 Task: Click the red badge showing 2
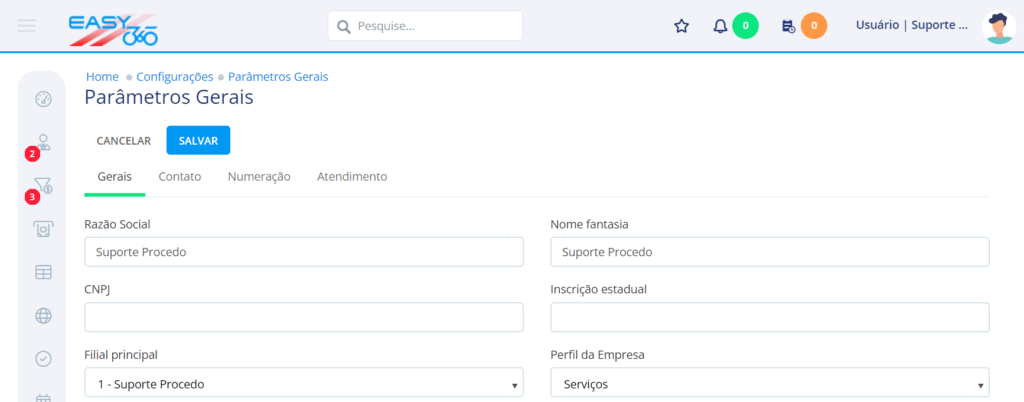32,155
